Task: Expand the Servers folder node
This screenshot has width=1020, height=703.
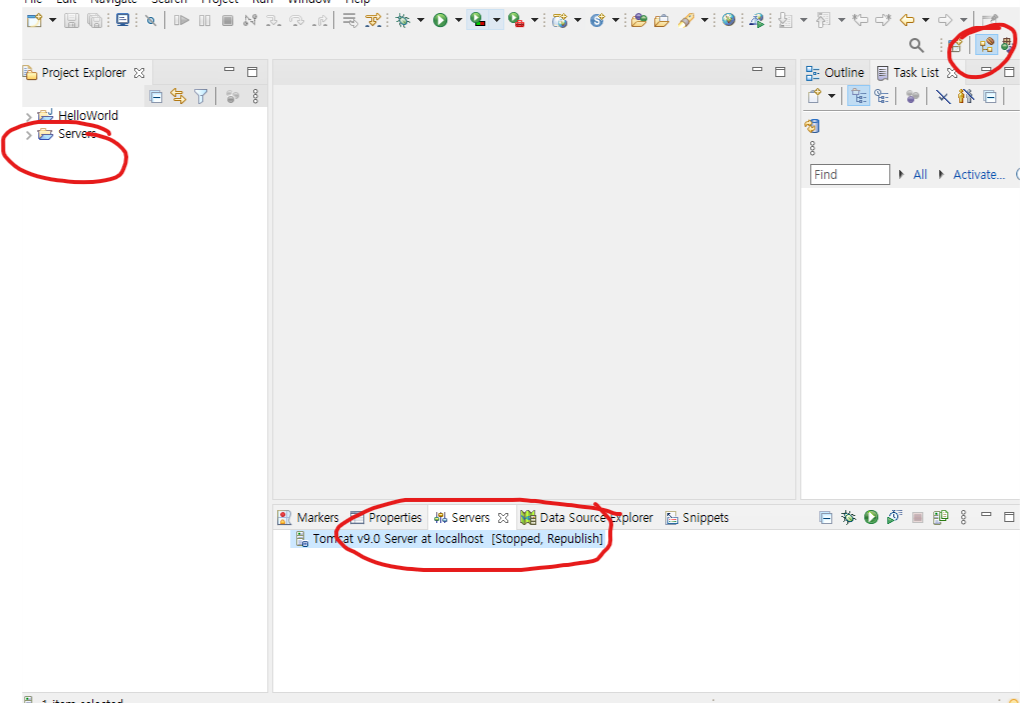Action: click(x=29, y=135)
